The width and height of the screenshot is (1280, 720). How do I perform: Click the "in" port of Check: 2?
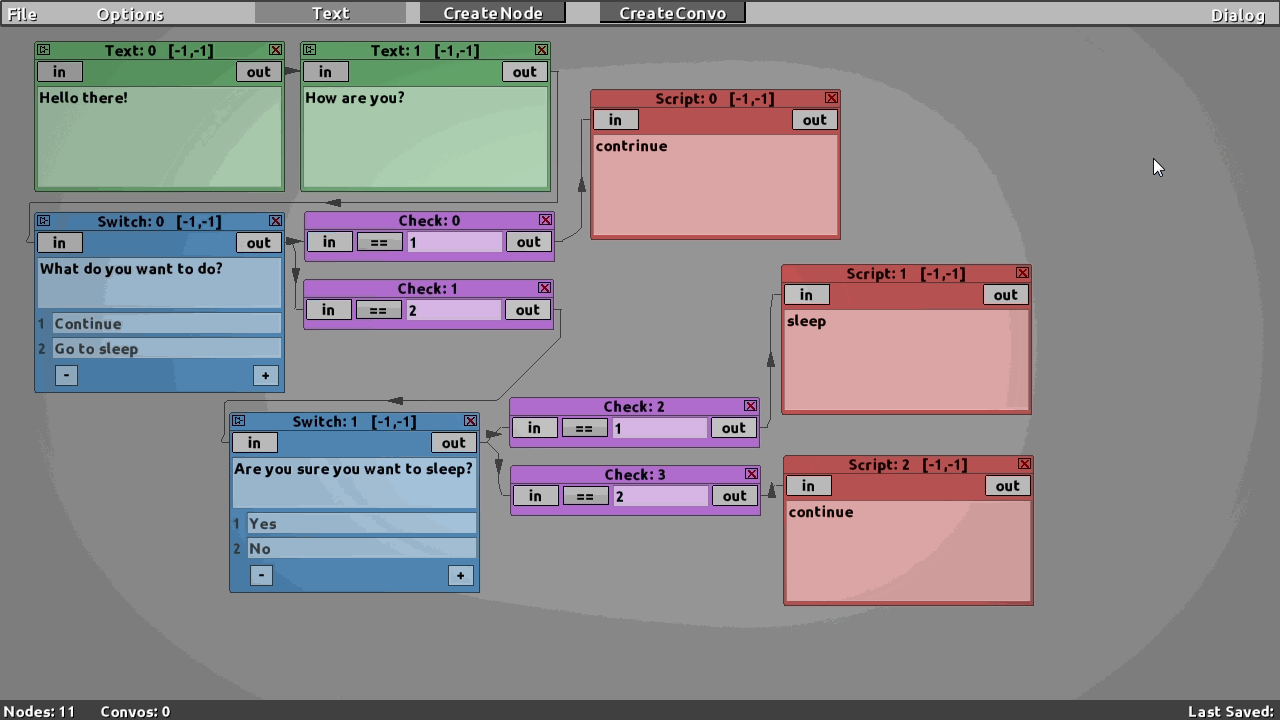pyautogui.click(x=534, y=427)
